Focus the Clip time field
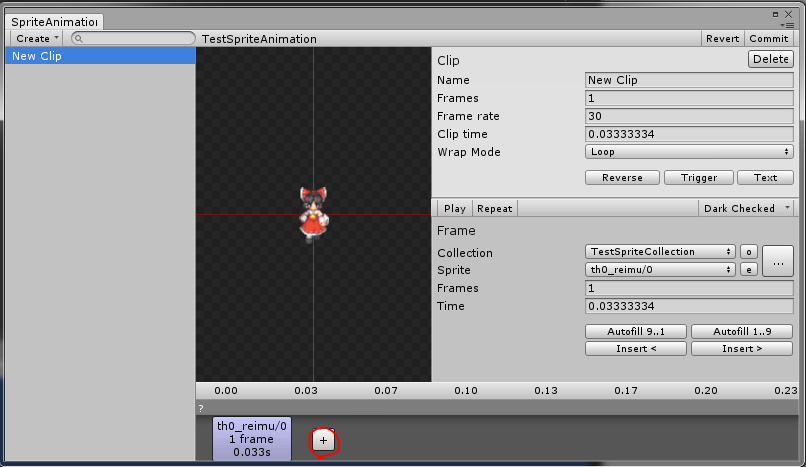 click(689, 134)
